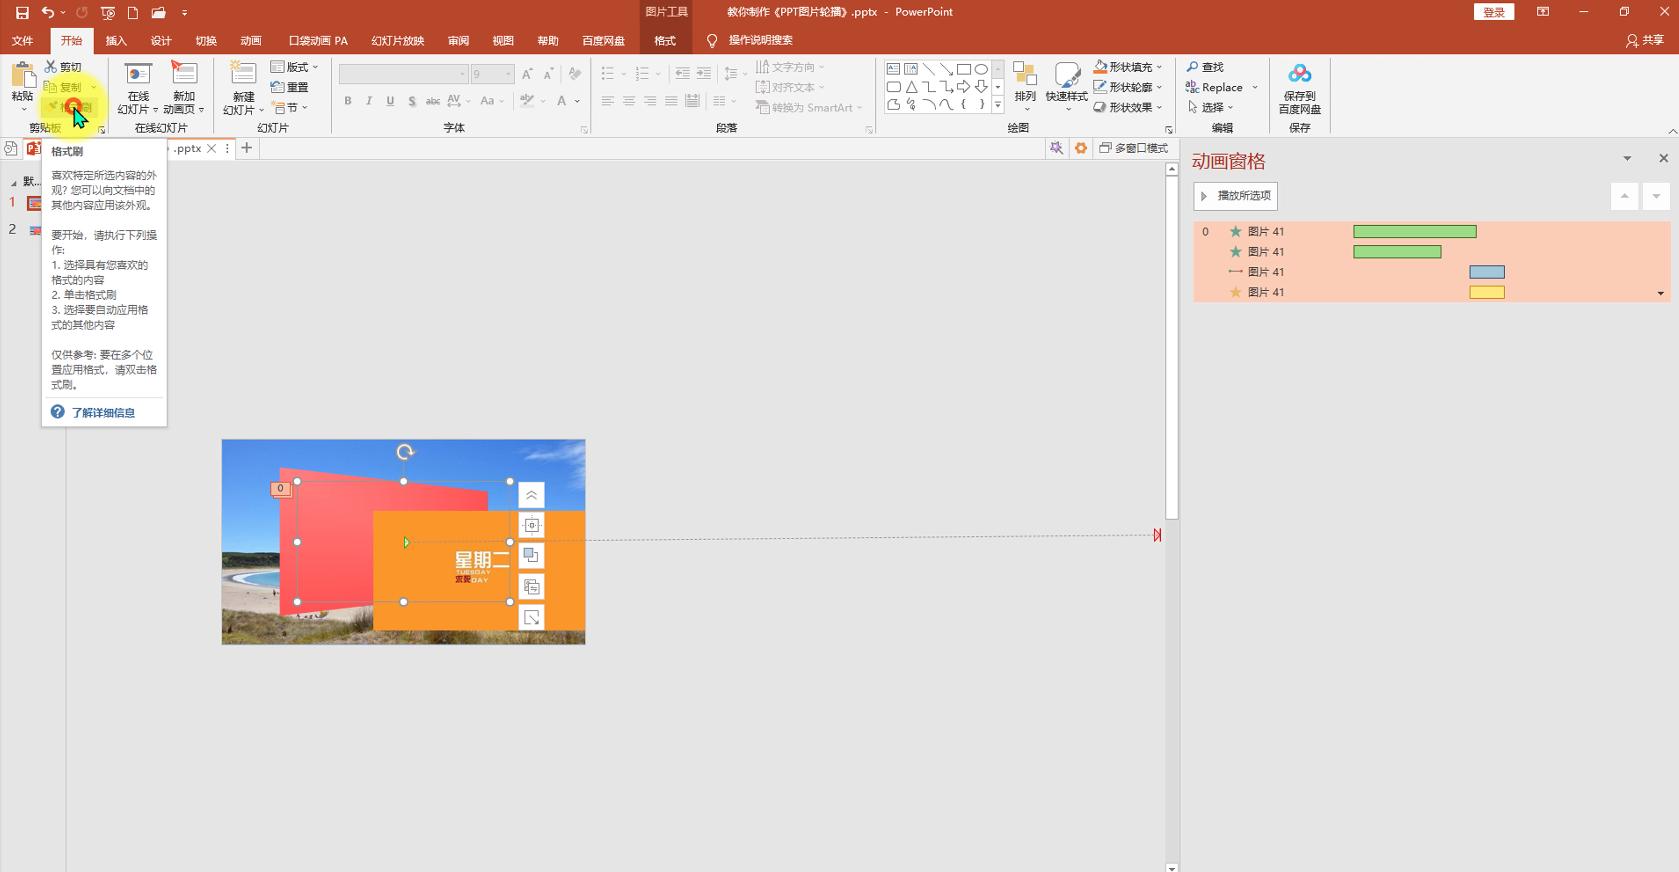Toggle 多窗口模式 multi-window mode

click(1133, 148)
